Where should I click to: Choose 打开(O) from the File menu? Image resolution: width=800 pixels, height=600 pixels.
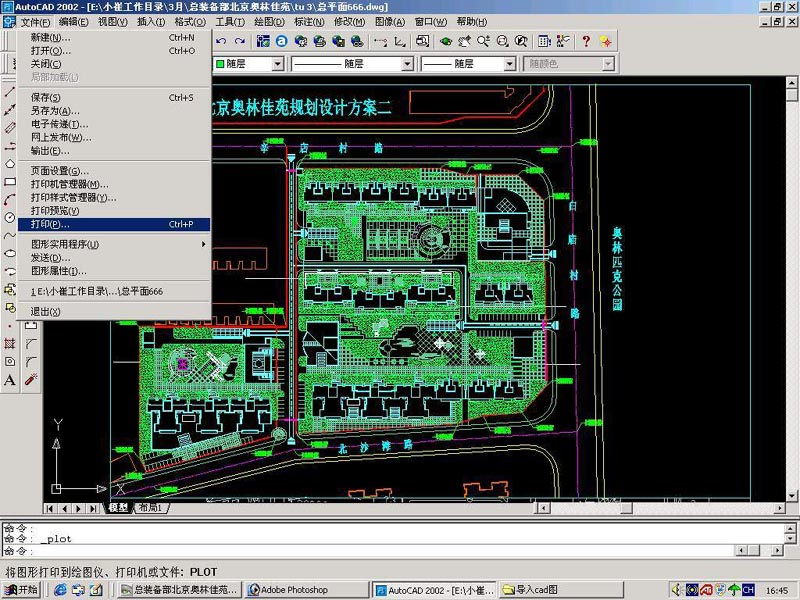(x=114, y=51)
